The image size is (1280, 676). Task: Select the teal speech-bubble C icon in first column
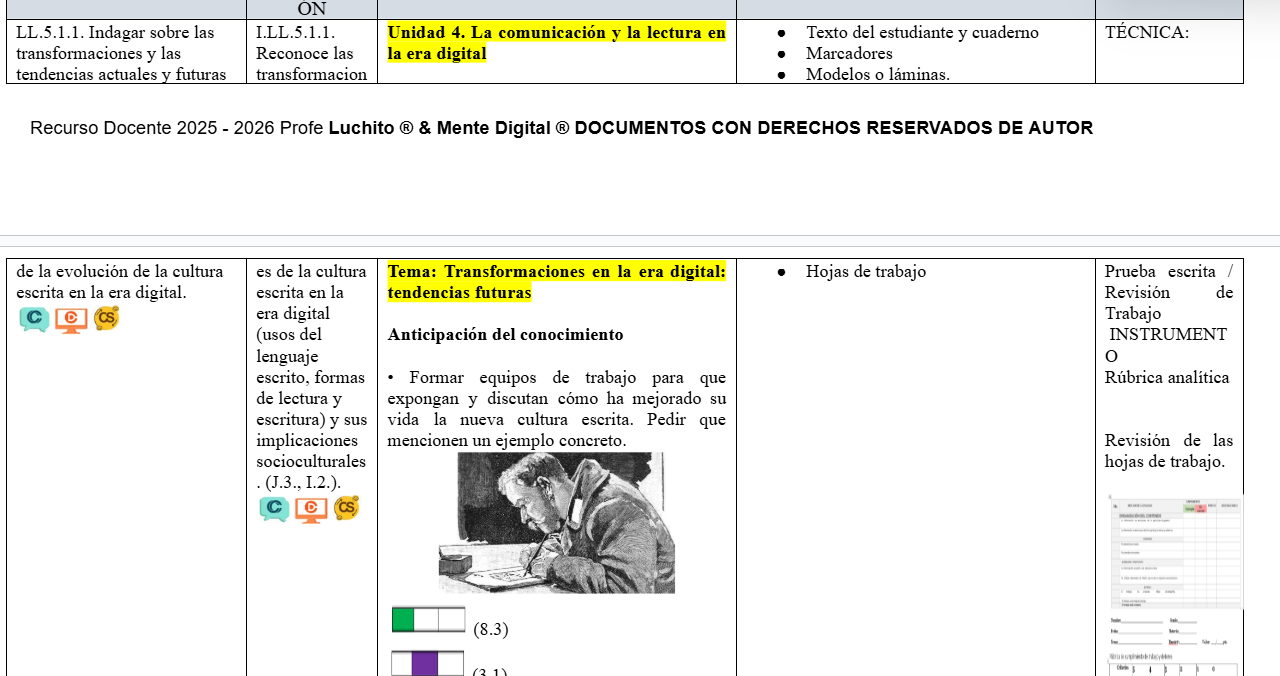click(35, 319)
